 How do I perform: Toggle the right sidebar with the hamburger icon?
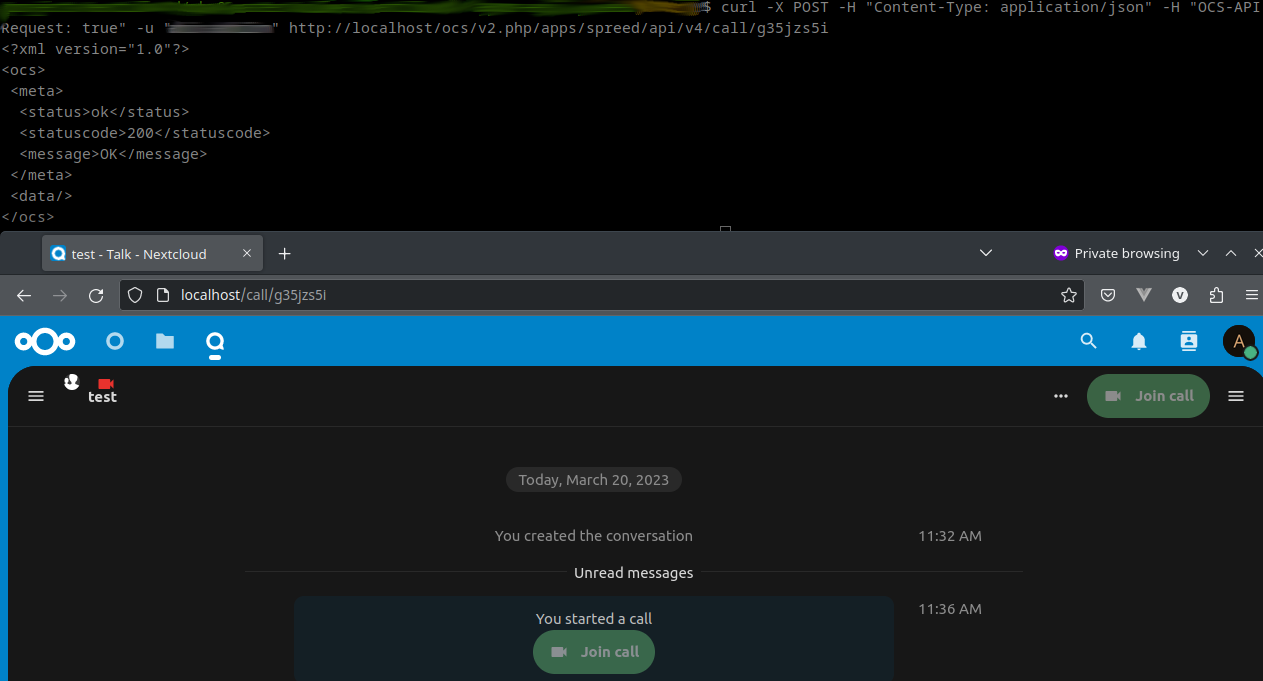click(x=1235, y=396)
